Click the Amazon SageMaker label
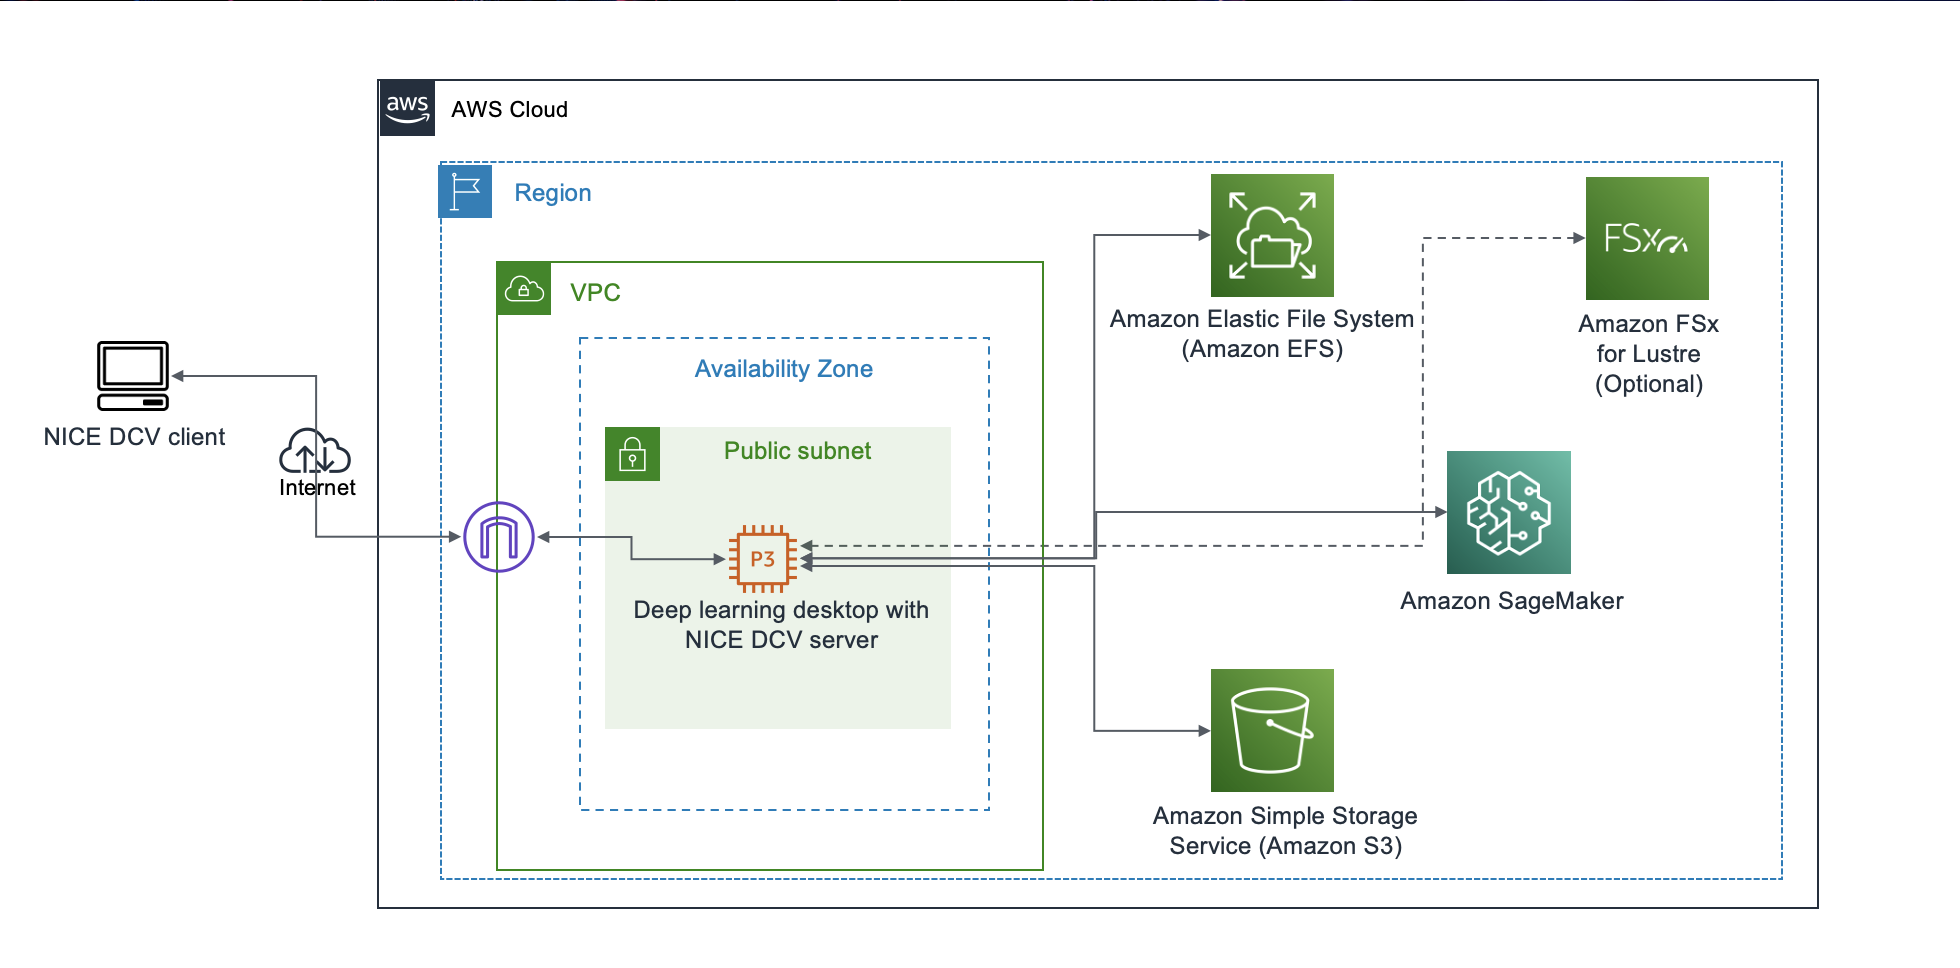 click(x=1512, y=601)
